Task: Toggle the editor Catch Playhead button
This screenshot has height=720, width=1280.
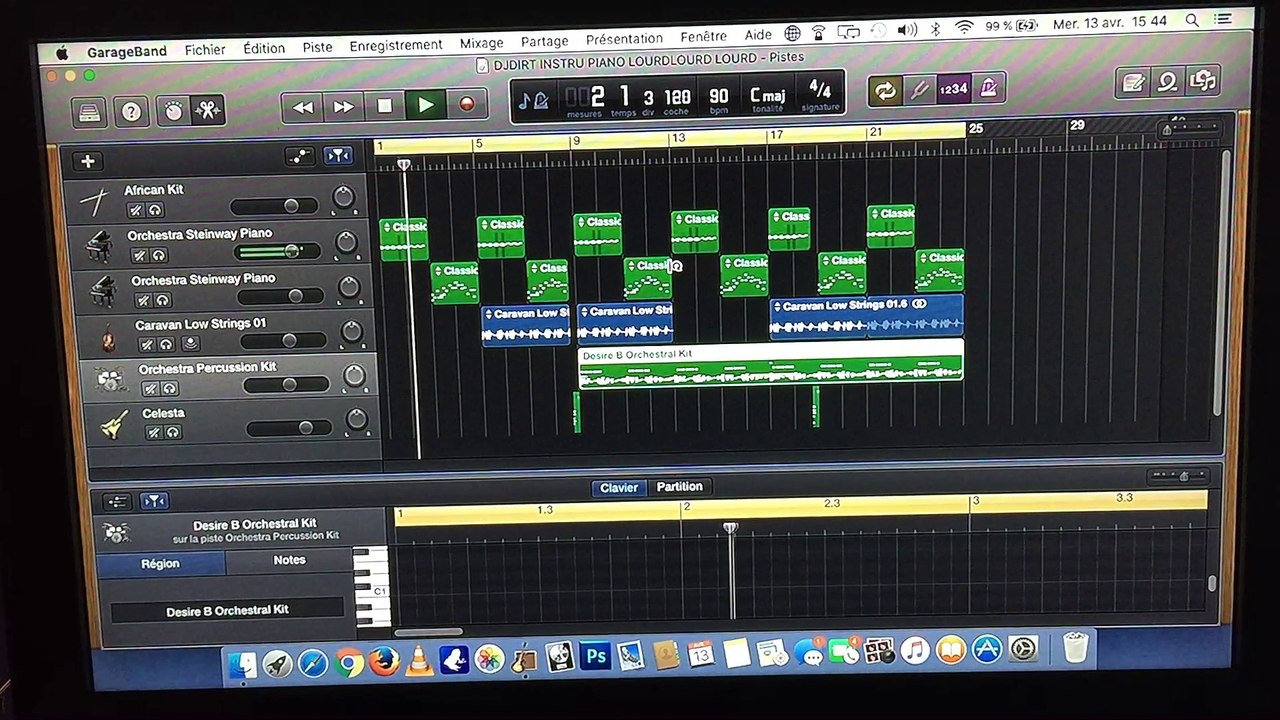Action: pos(154,501)
